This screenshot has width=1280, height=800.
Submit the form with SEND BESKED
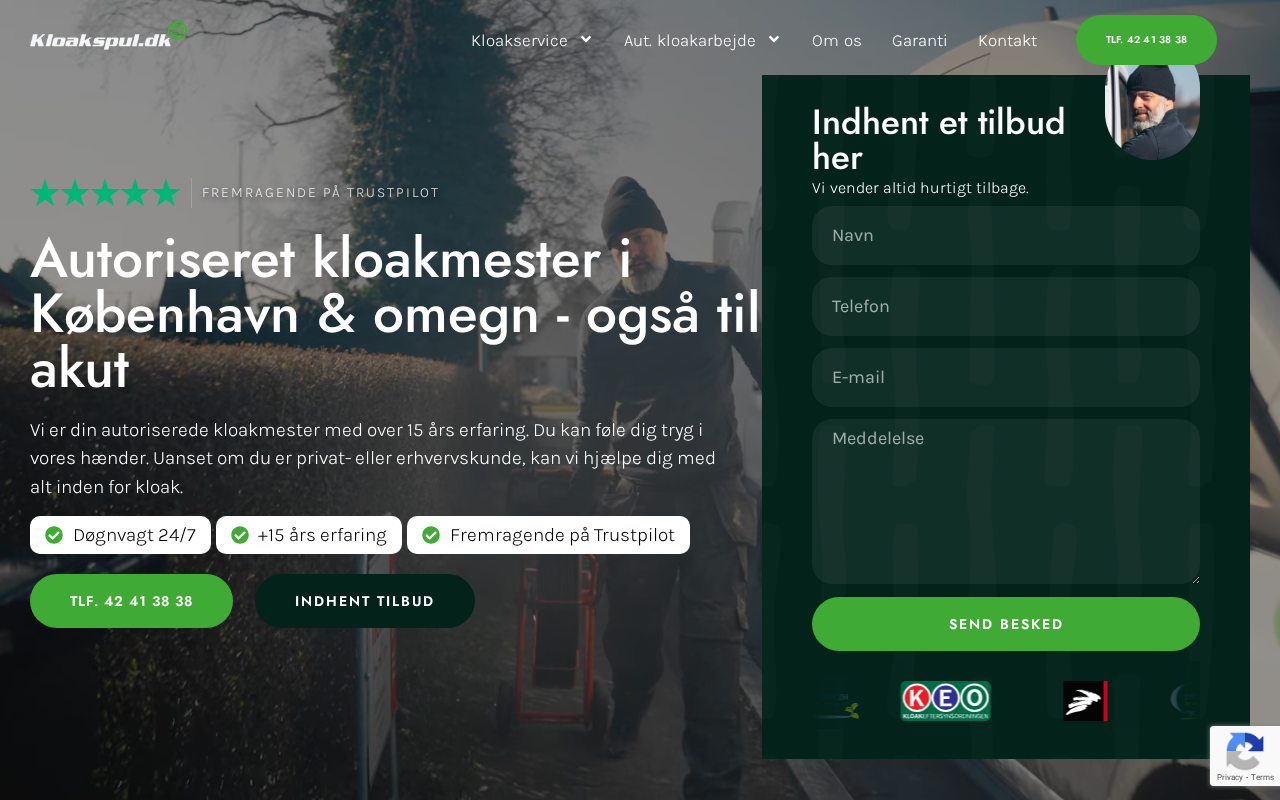[x=1006, y=624]
